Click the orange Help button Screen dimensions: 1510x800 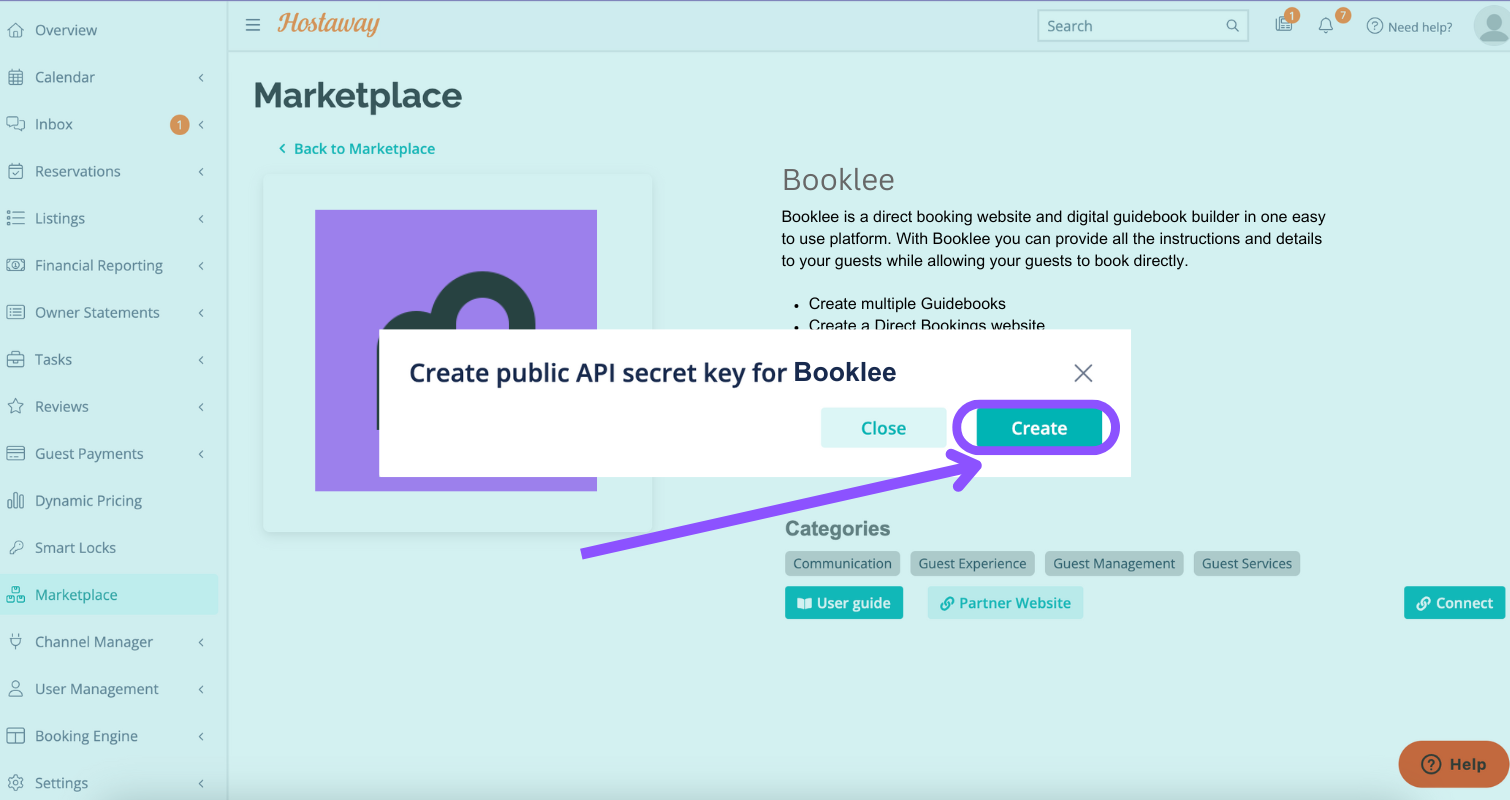pos(1453,764)
